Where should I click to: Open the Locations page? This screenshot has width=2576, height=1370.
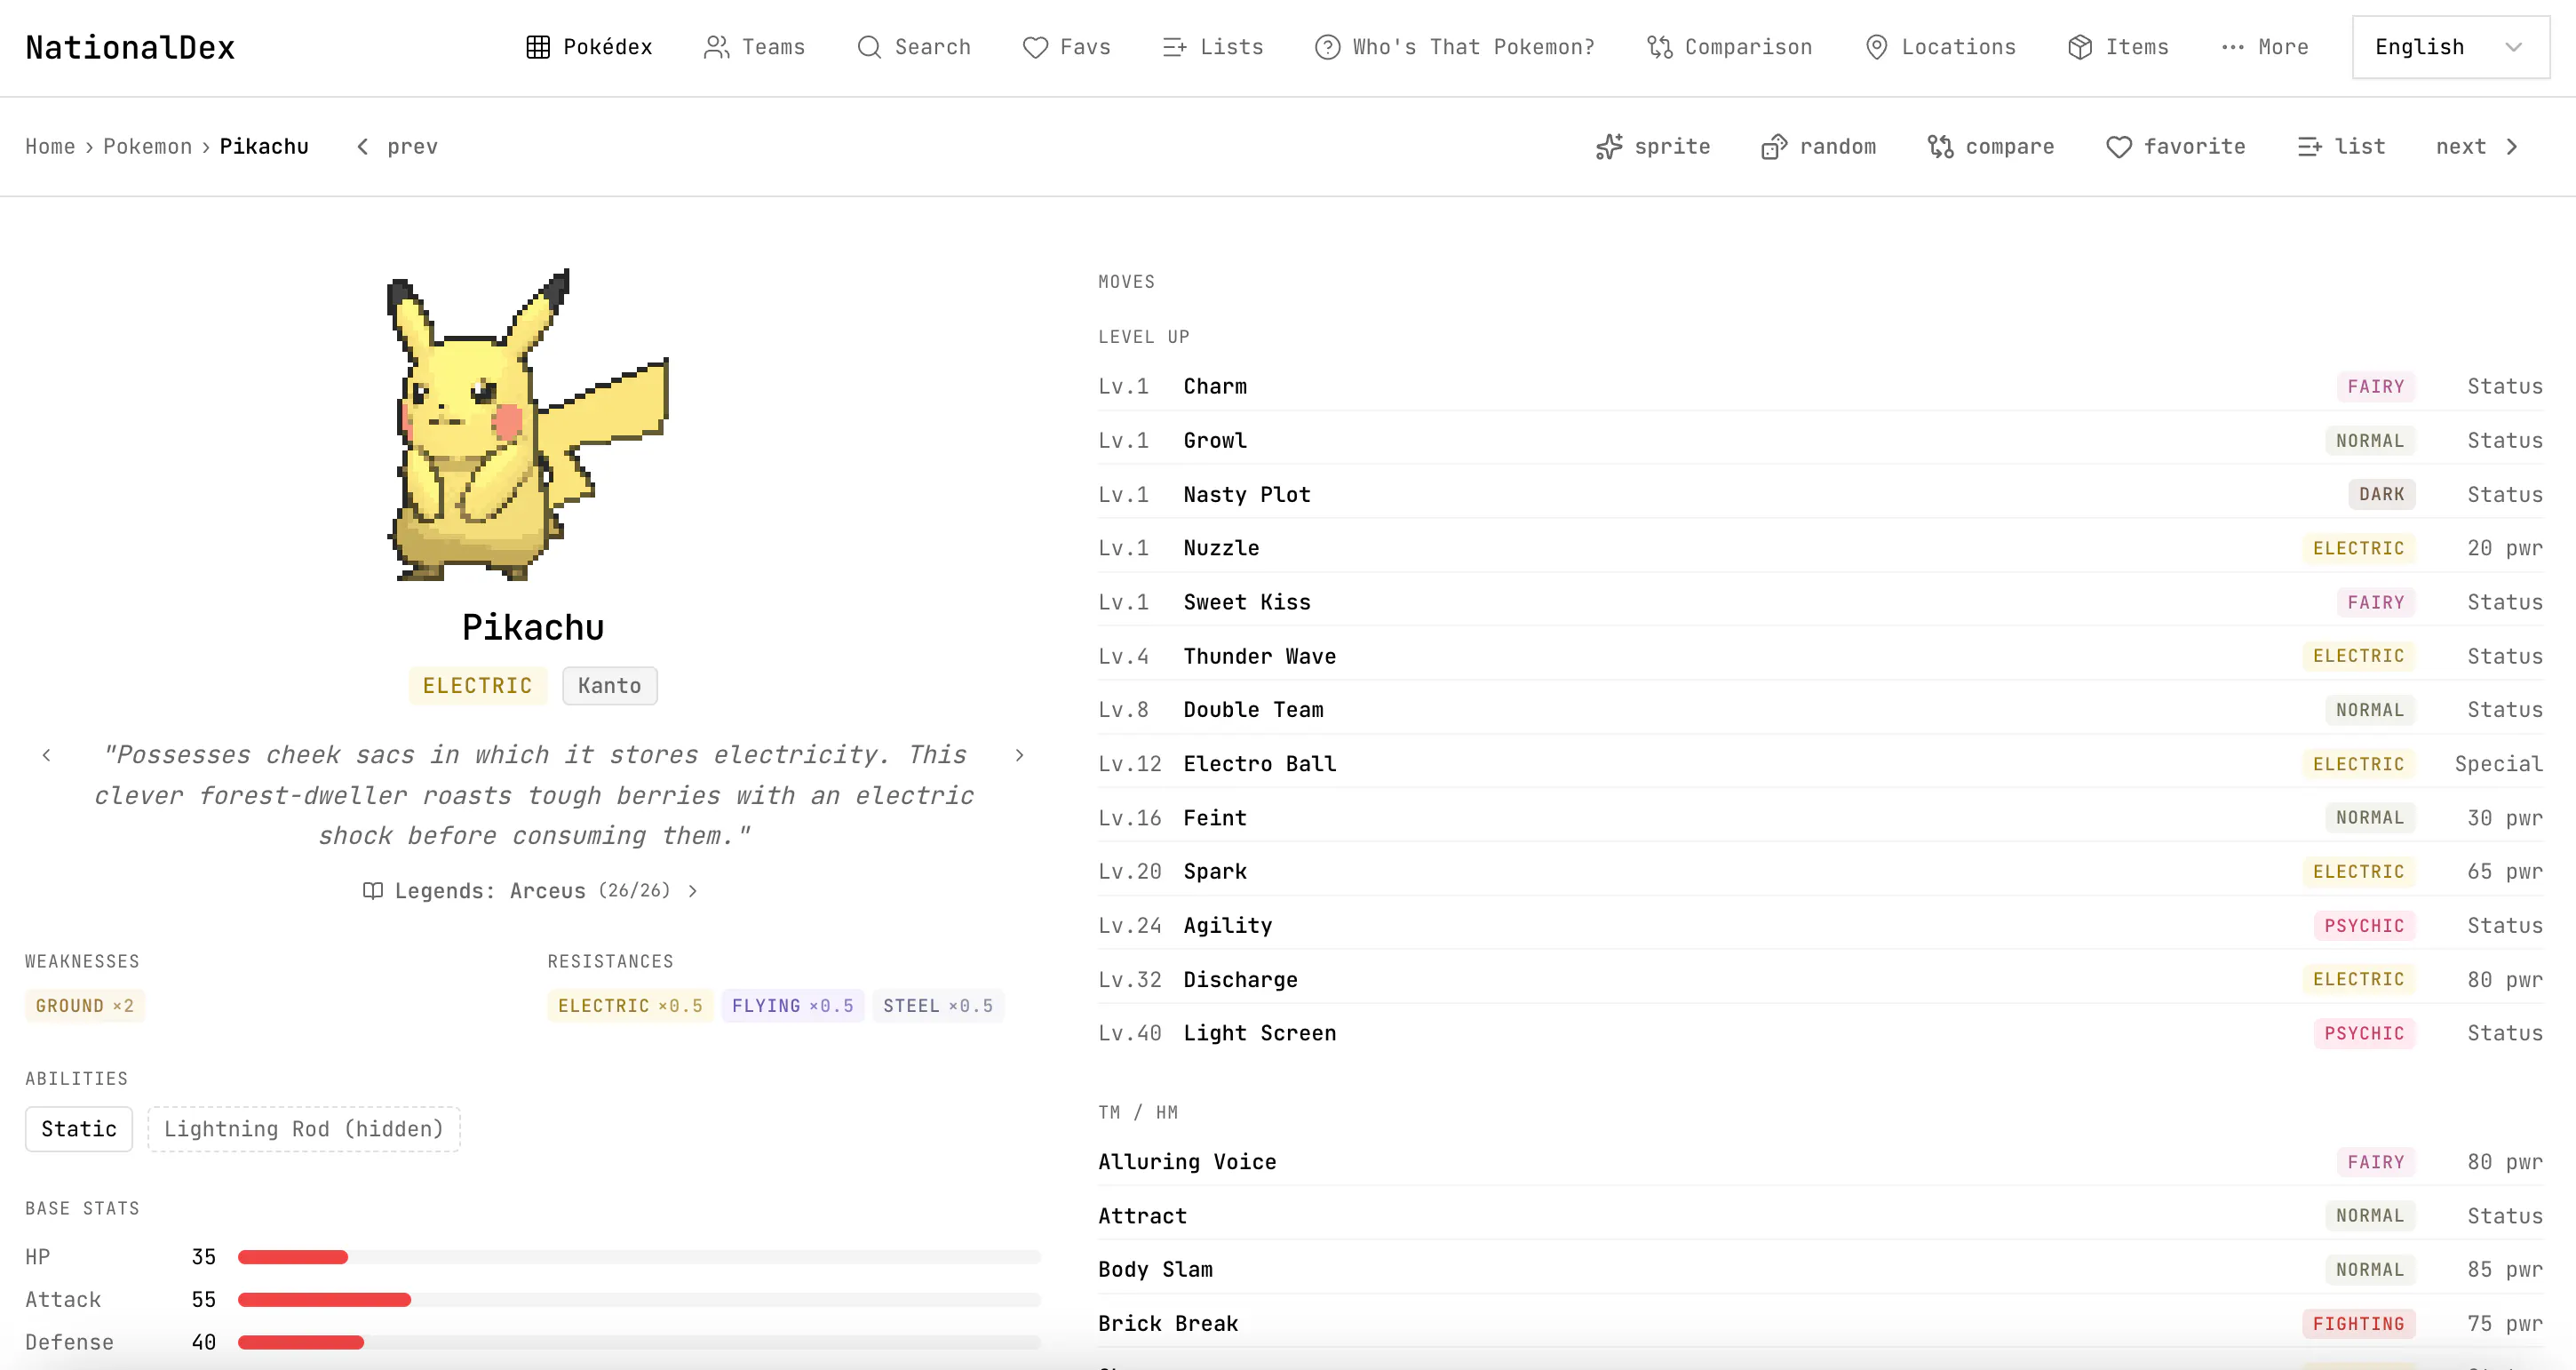point(1940,47)
